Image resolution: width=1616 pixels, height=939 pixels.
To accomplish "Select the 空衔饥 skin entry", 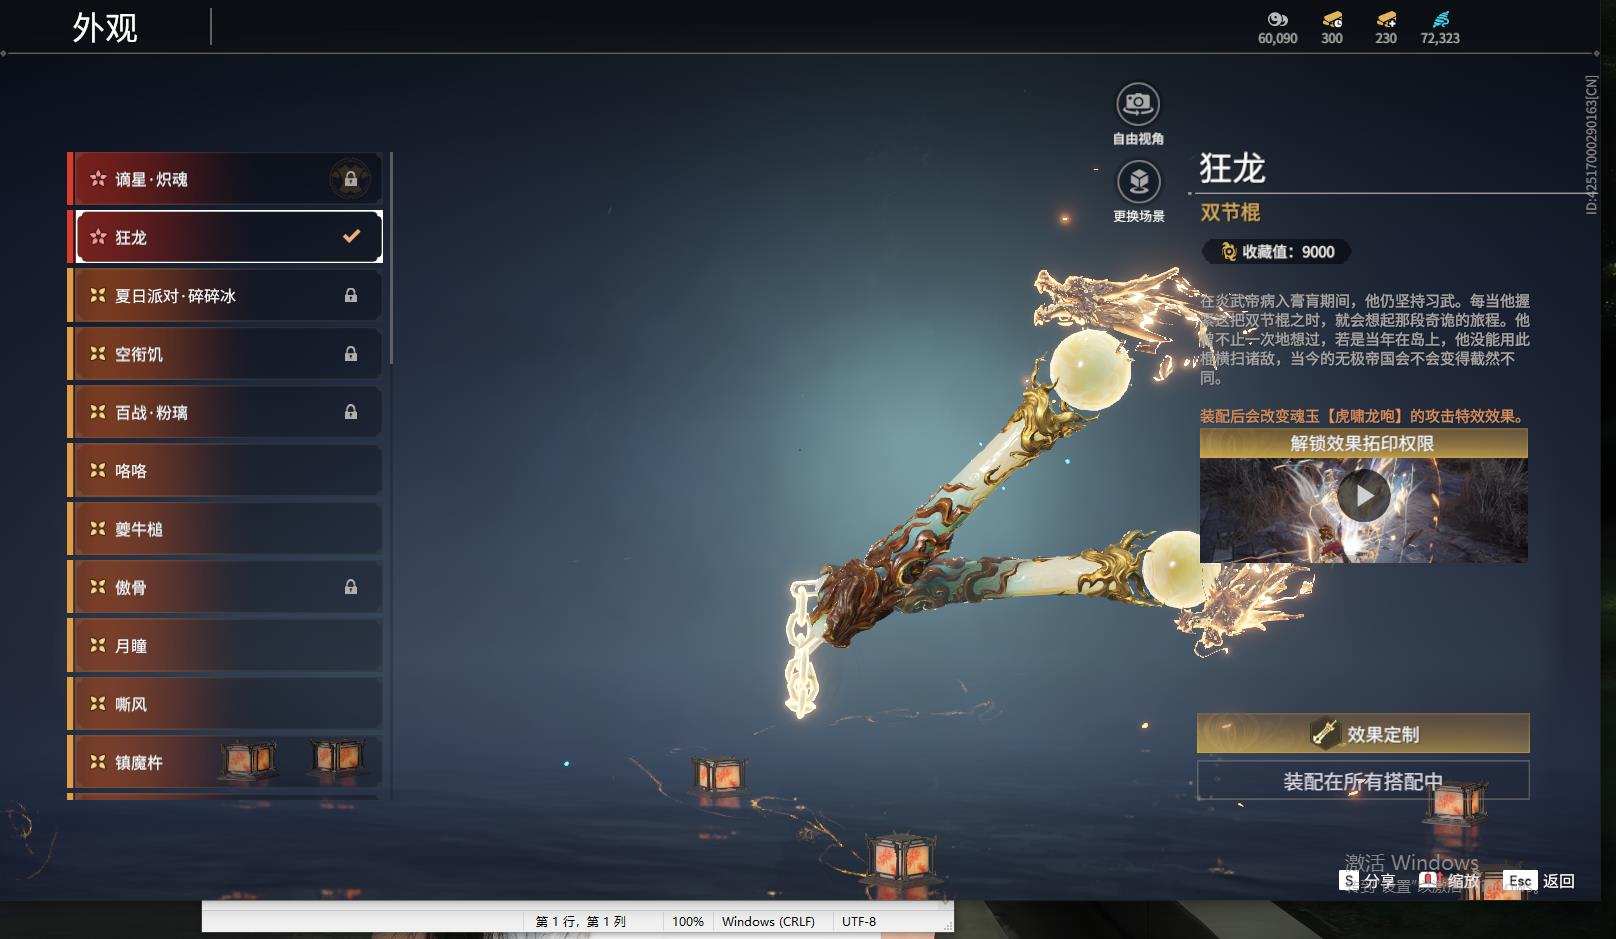I will (225, 354).
